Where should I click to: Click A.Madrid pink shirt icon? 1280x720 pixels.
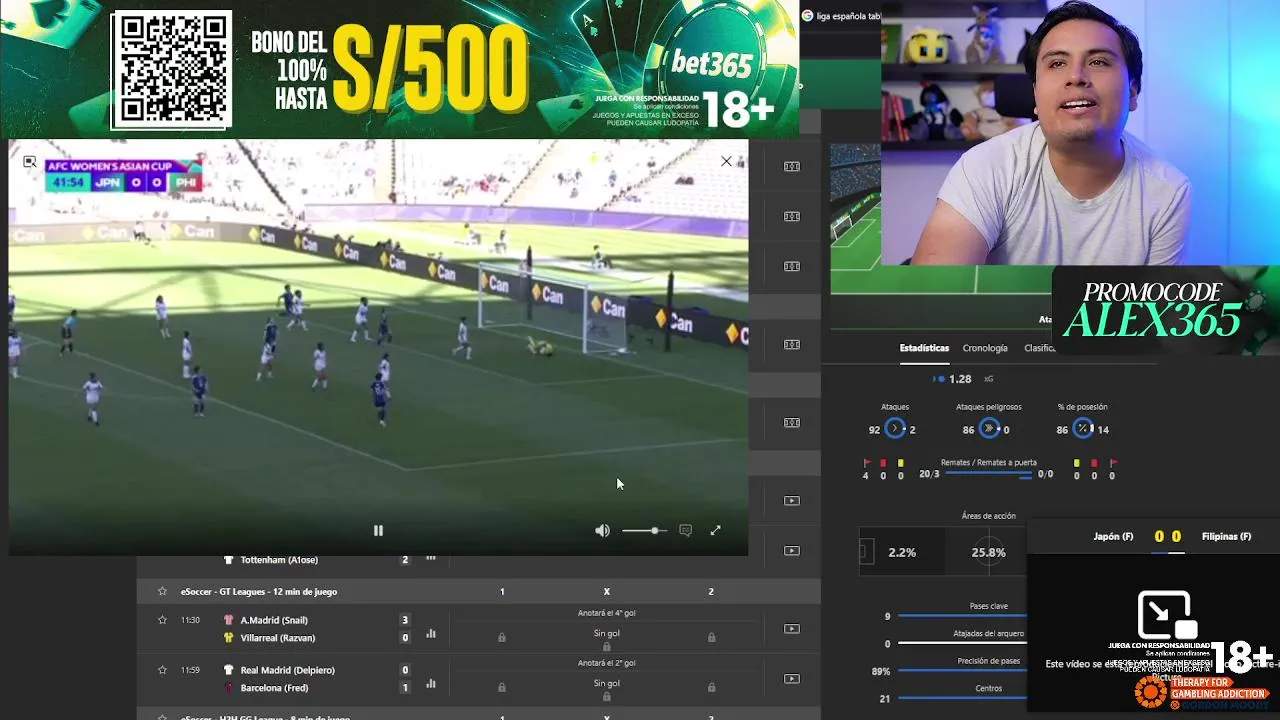[228, 620]
